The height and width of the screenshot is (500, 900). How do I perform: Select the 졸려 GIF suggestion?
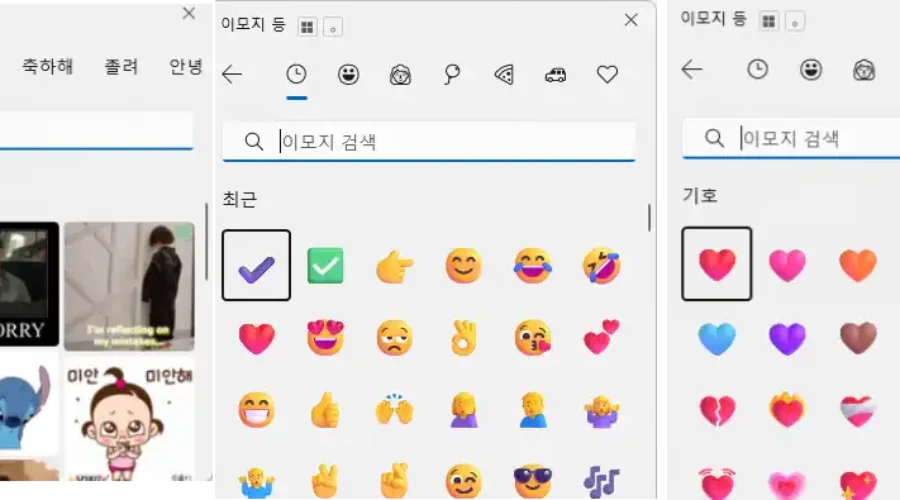121,67
